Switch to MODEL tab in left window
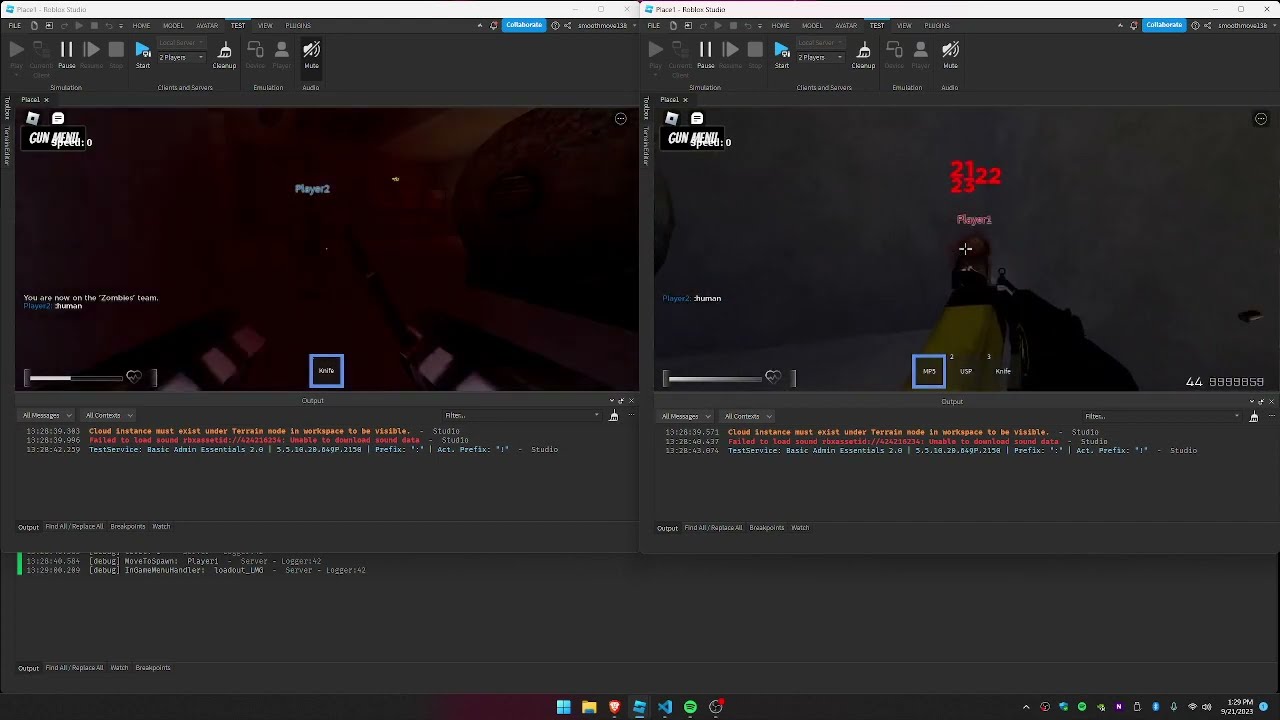The height and width of the screenshot is (720, 1280). (x=173, y=25)
